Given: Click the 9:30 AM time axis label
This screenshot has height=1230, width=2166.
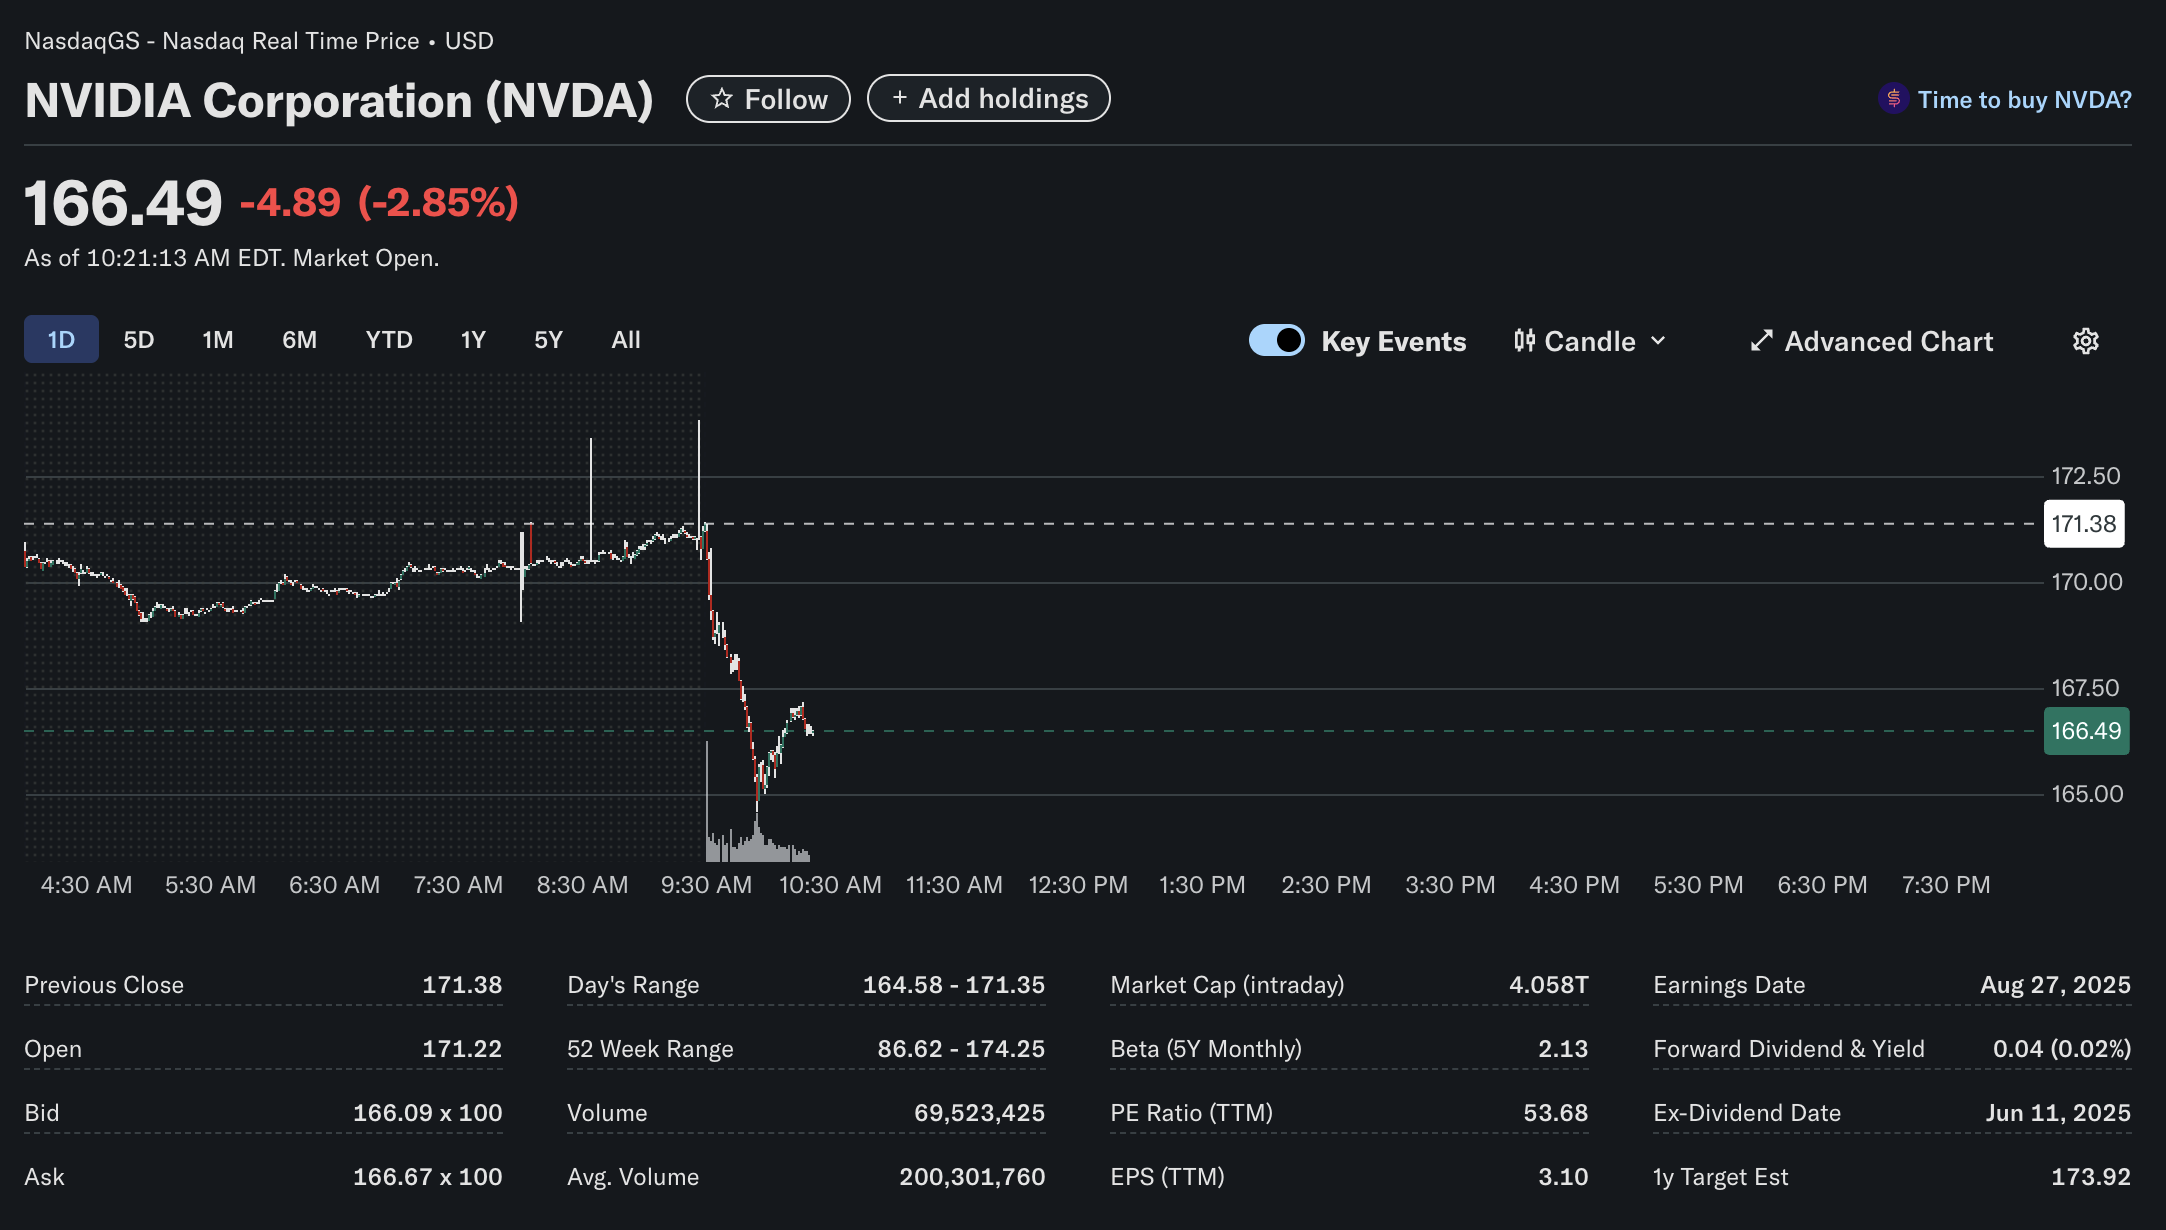Looking at the screenshot, I should click(x=706, y=885).
